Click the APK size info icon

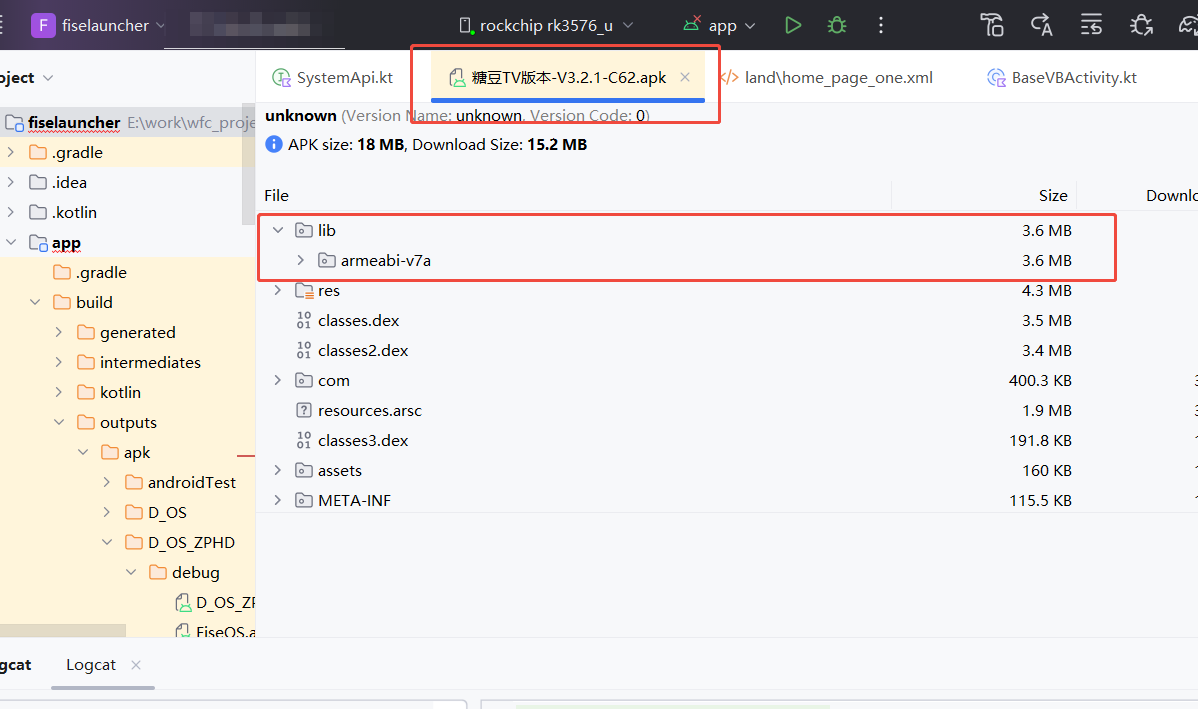tap(274, 144)
